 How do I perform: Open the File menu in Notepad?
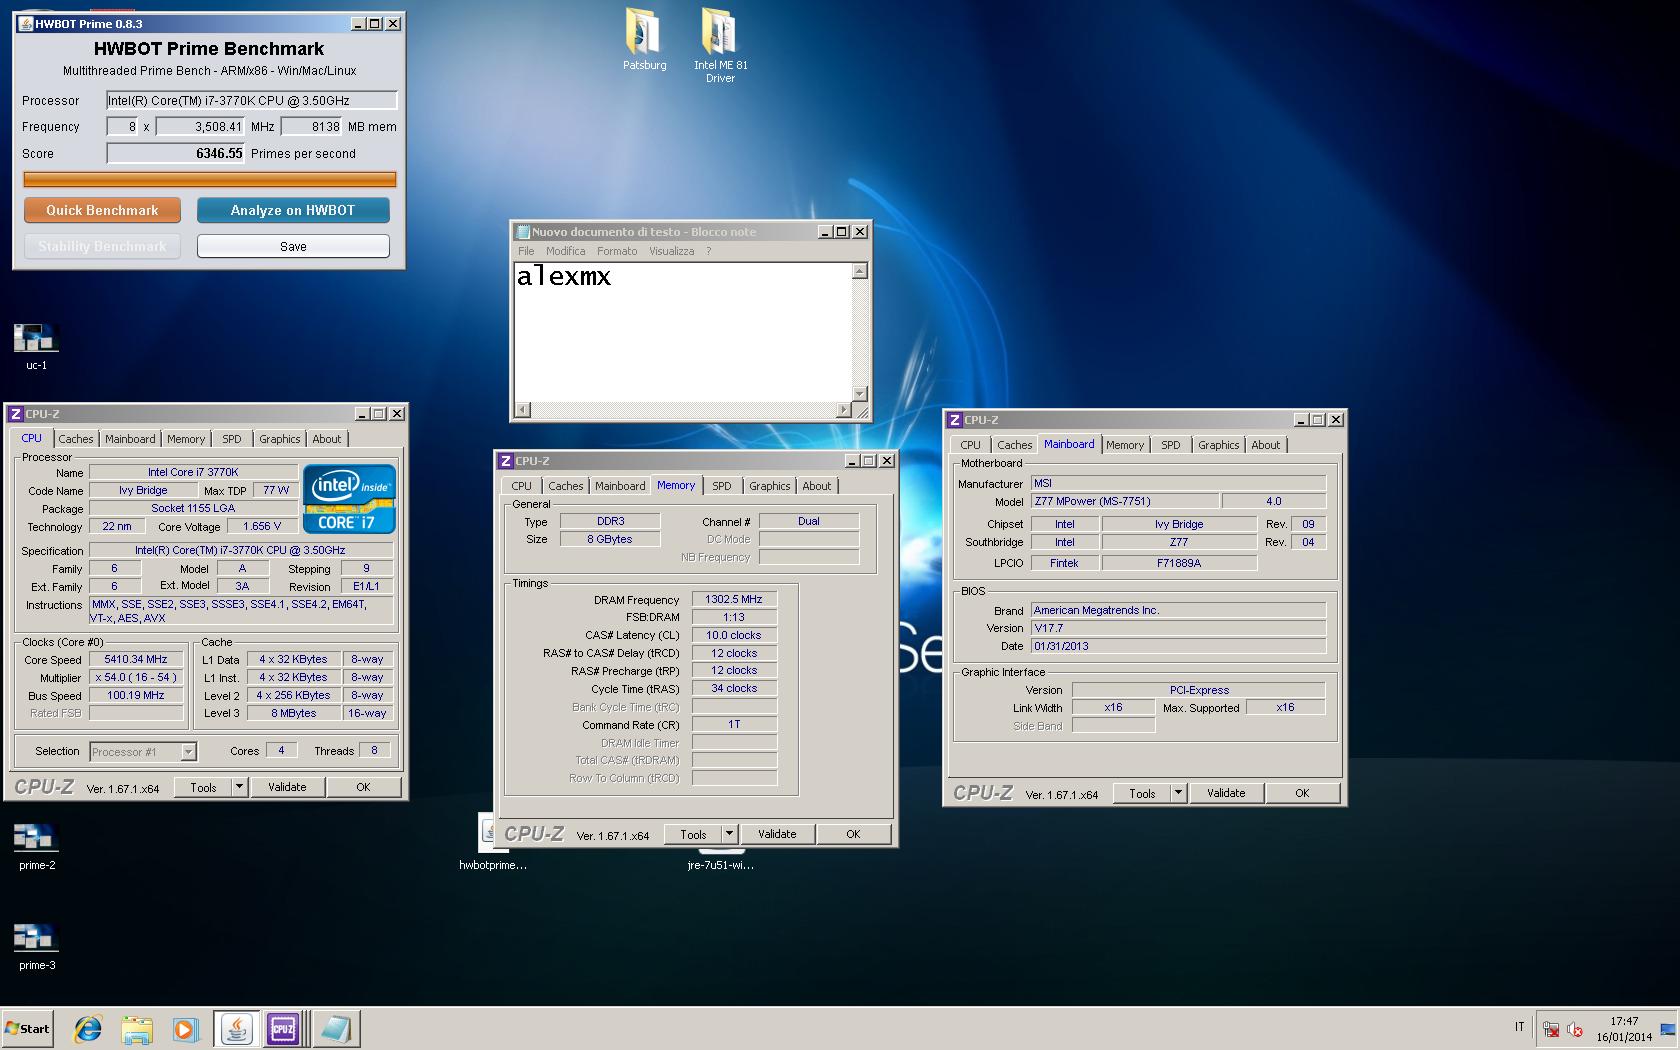(x=526, y=251)
